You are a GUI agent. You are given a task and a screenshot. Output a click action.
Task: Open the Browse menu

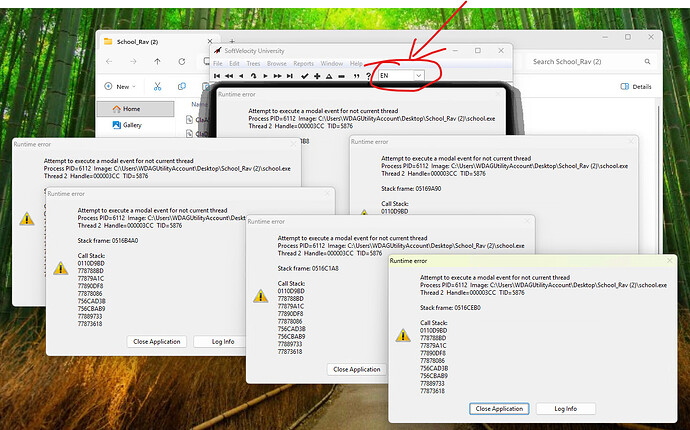(x=277, y=64)
